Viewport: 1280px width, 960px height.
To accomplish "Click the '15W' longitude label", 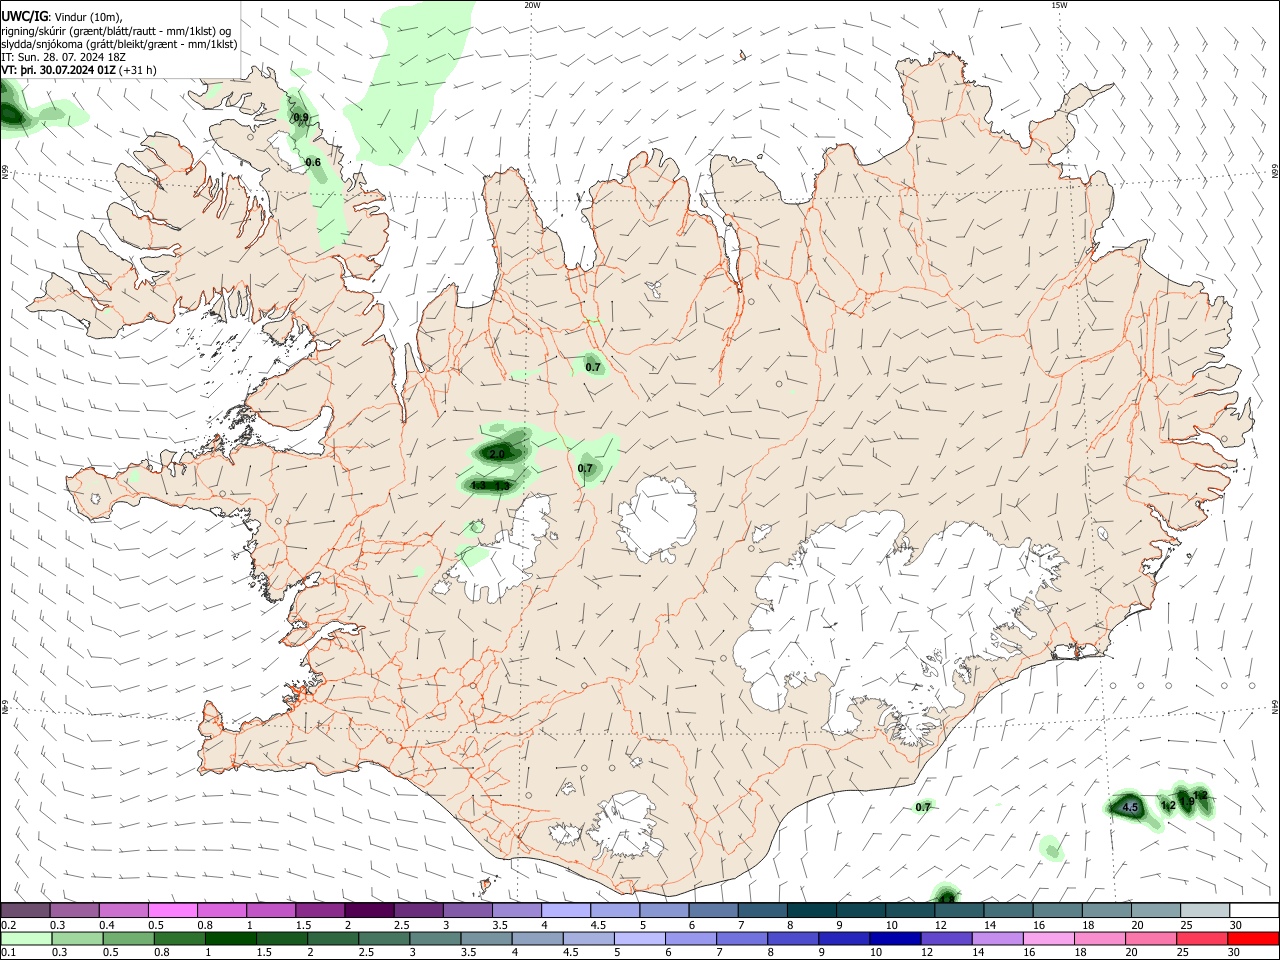I will pos(1059,5).
